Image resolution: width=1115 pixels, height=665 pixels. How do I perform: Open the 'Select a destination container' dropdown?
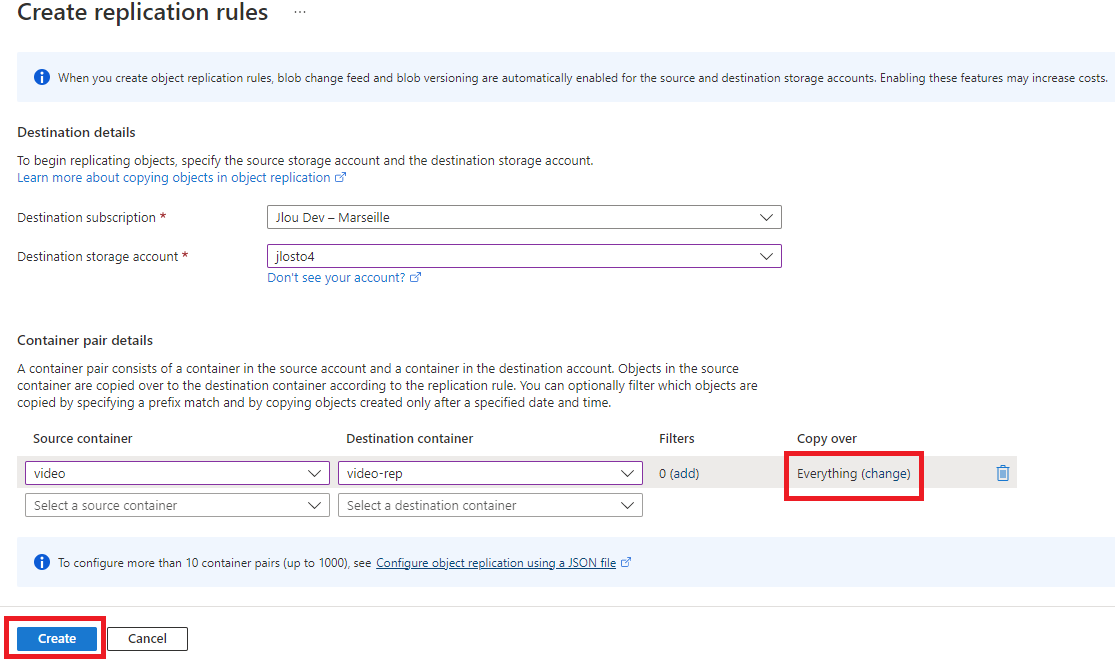click(x=490, y=505)
